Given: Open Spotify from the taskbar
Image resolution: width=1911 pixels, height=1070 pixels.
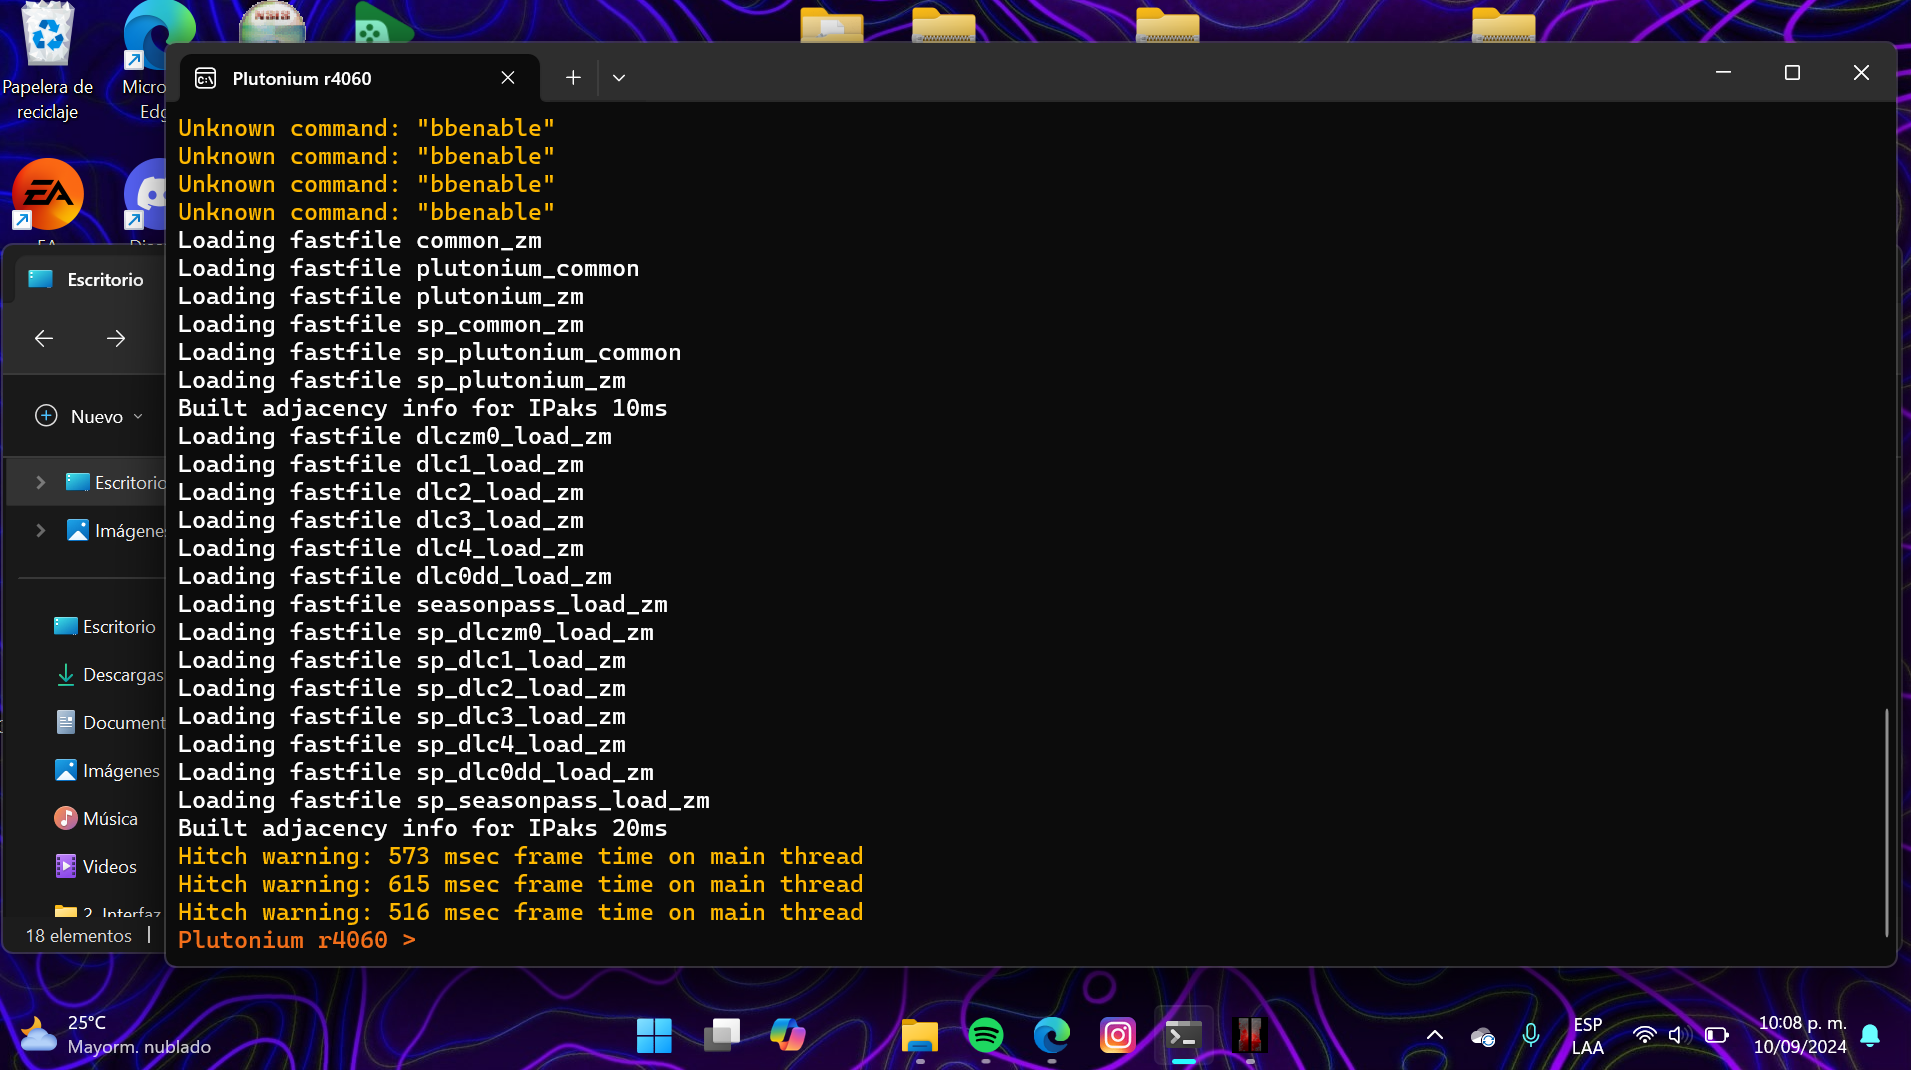Looking at the screenshot, I should click(x=986, y=1036).
